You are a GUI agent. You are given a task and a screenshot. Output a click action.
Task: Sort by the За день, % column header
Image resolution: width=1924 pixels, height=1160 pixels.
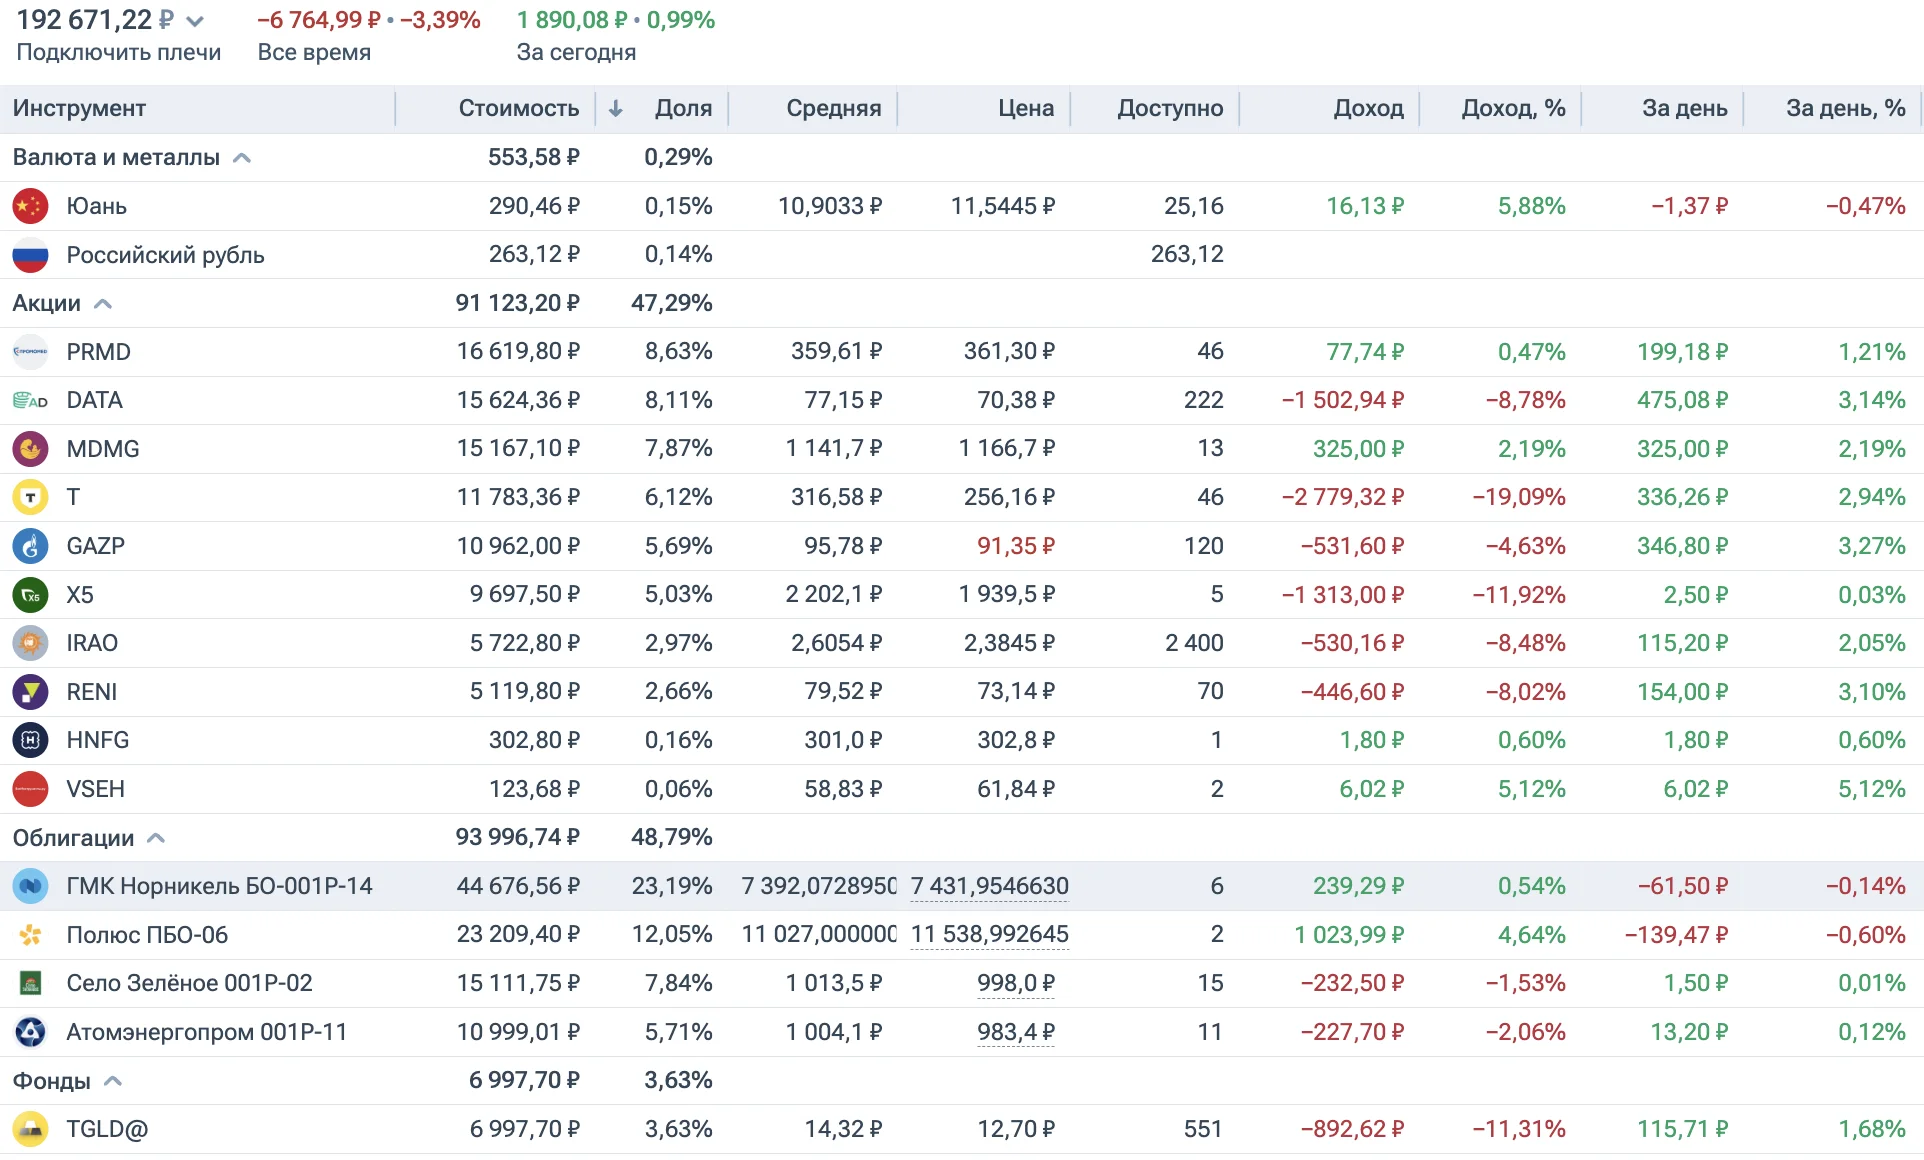1846,108
